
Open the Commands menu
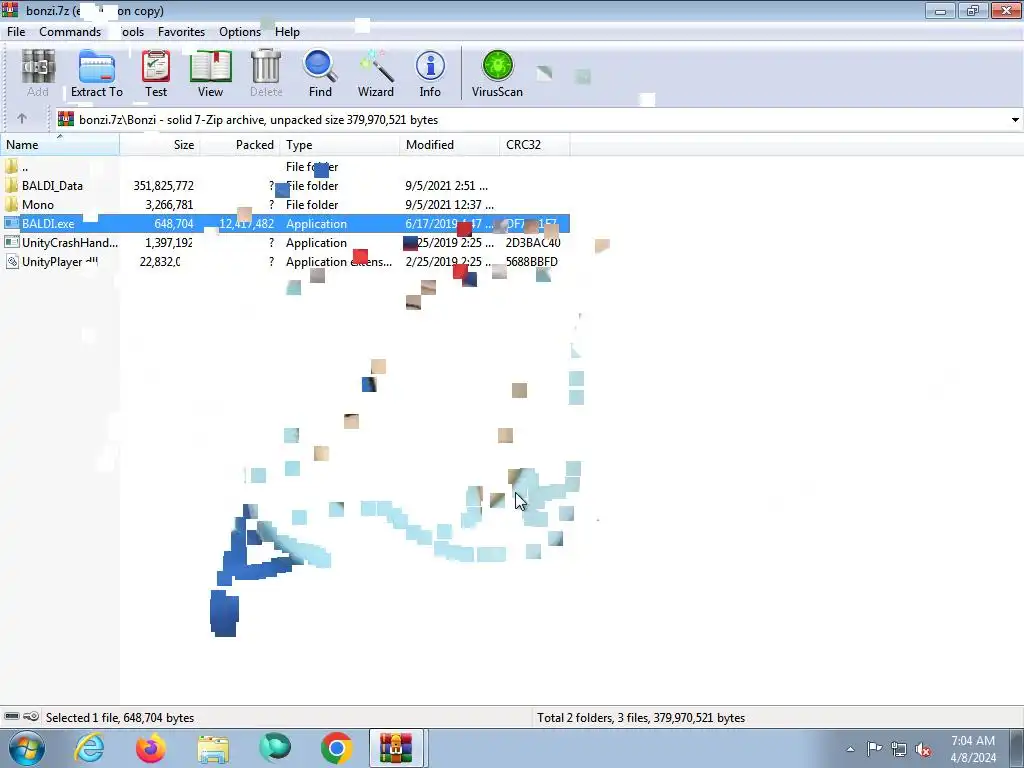(70, 31)
